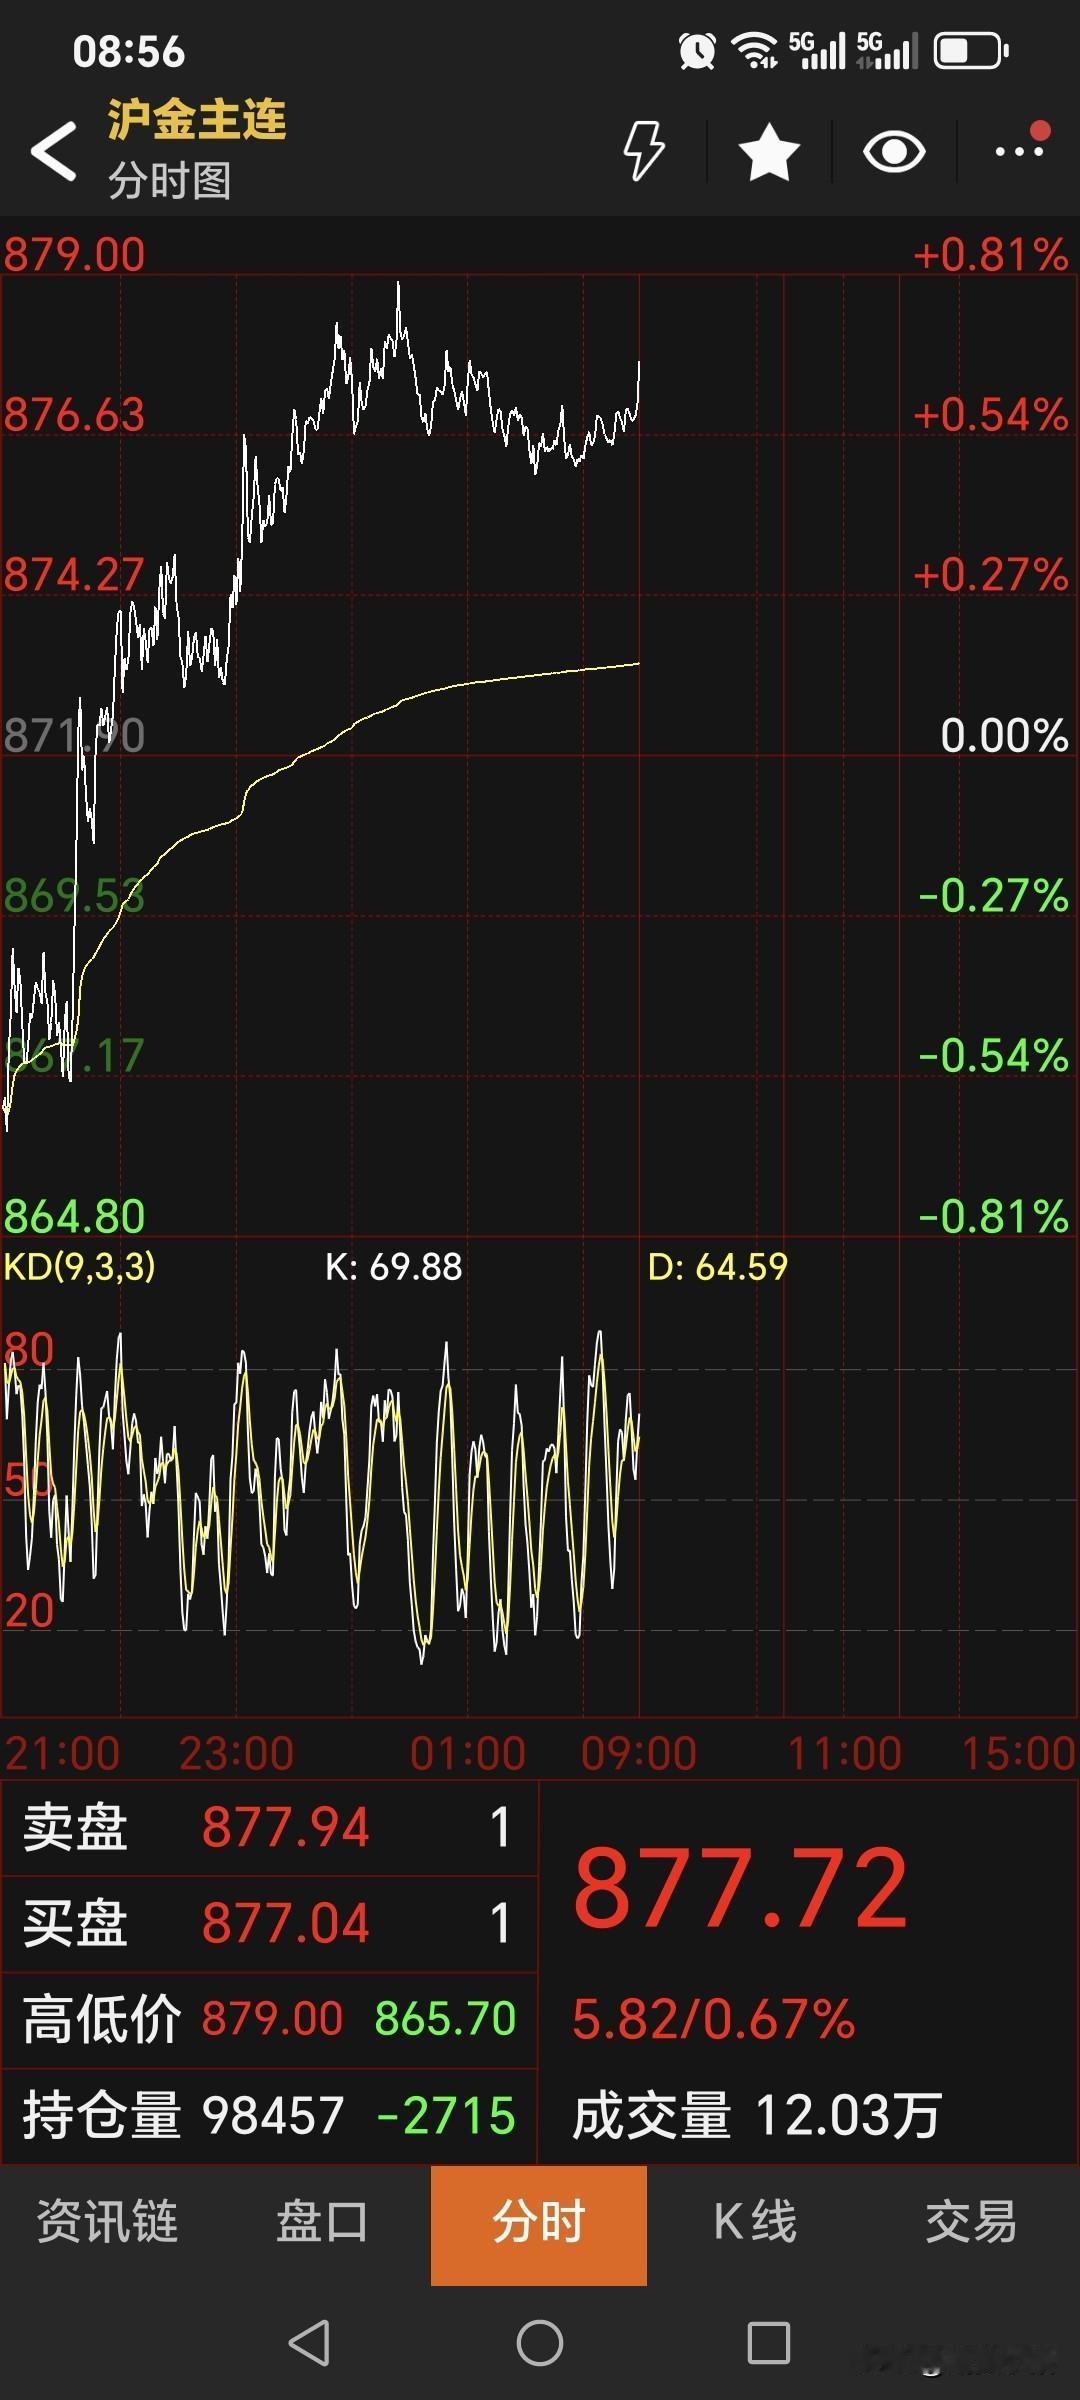Tap the 买盘 price 877.04
This screenshot has width=1080, height=2400.
286,1923
